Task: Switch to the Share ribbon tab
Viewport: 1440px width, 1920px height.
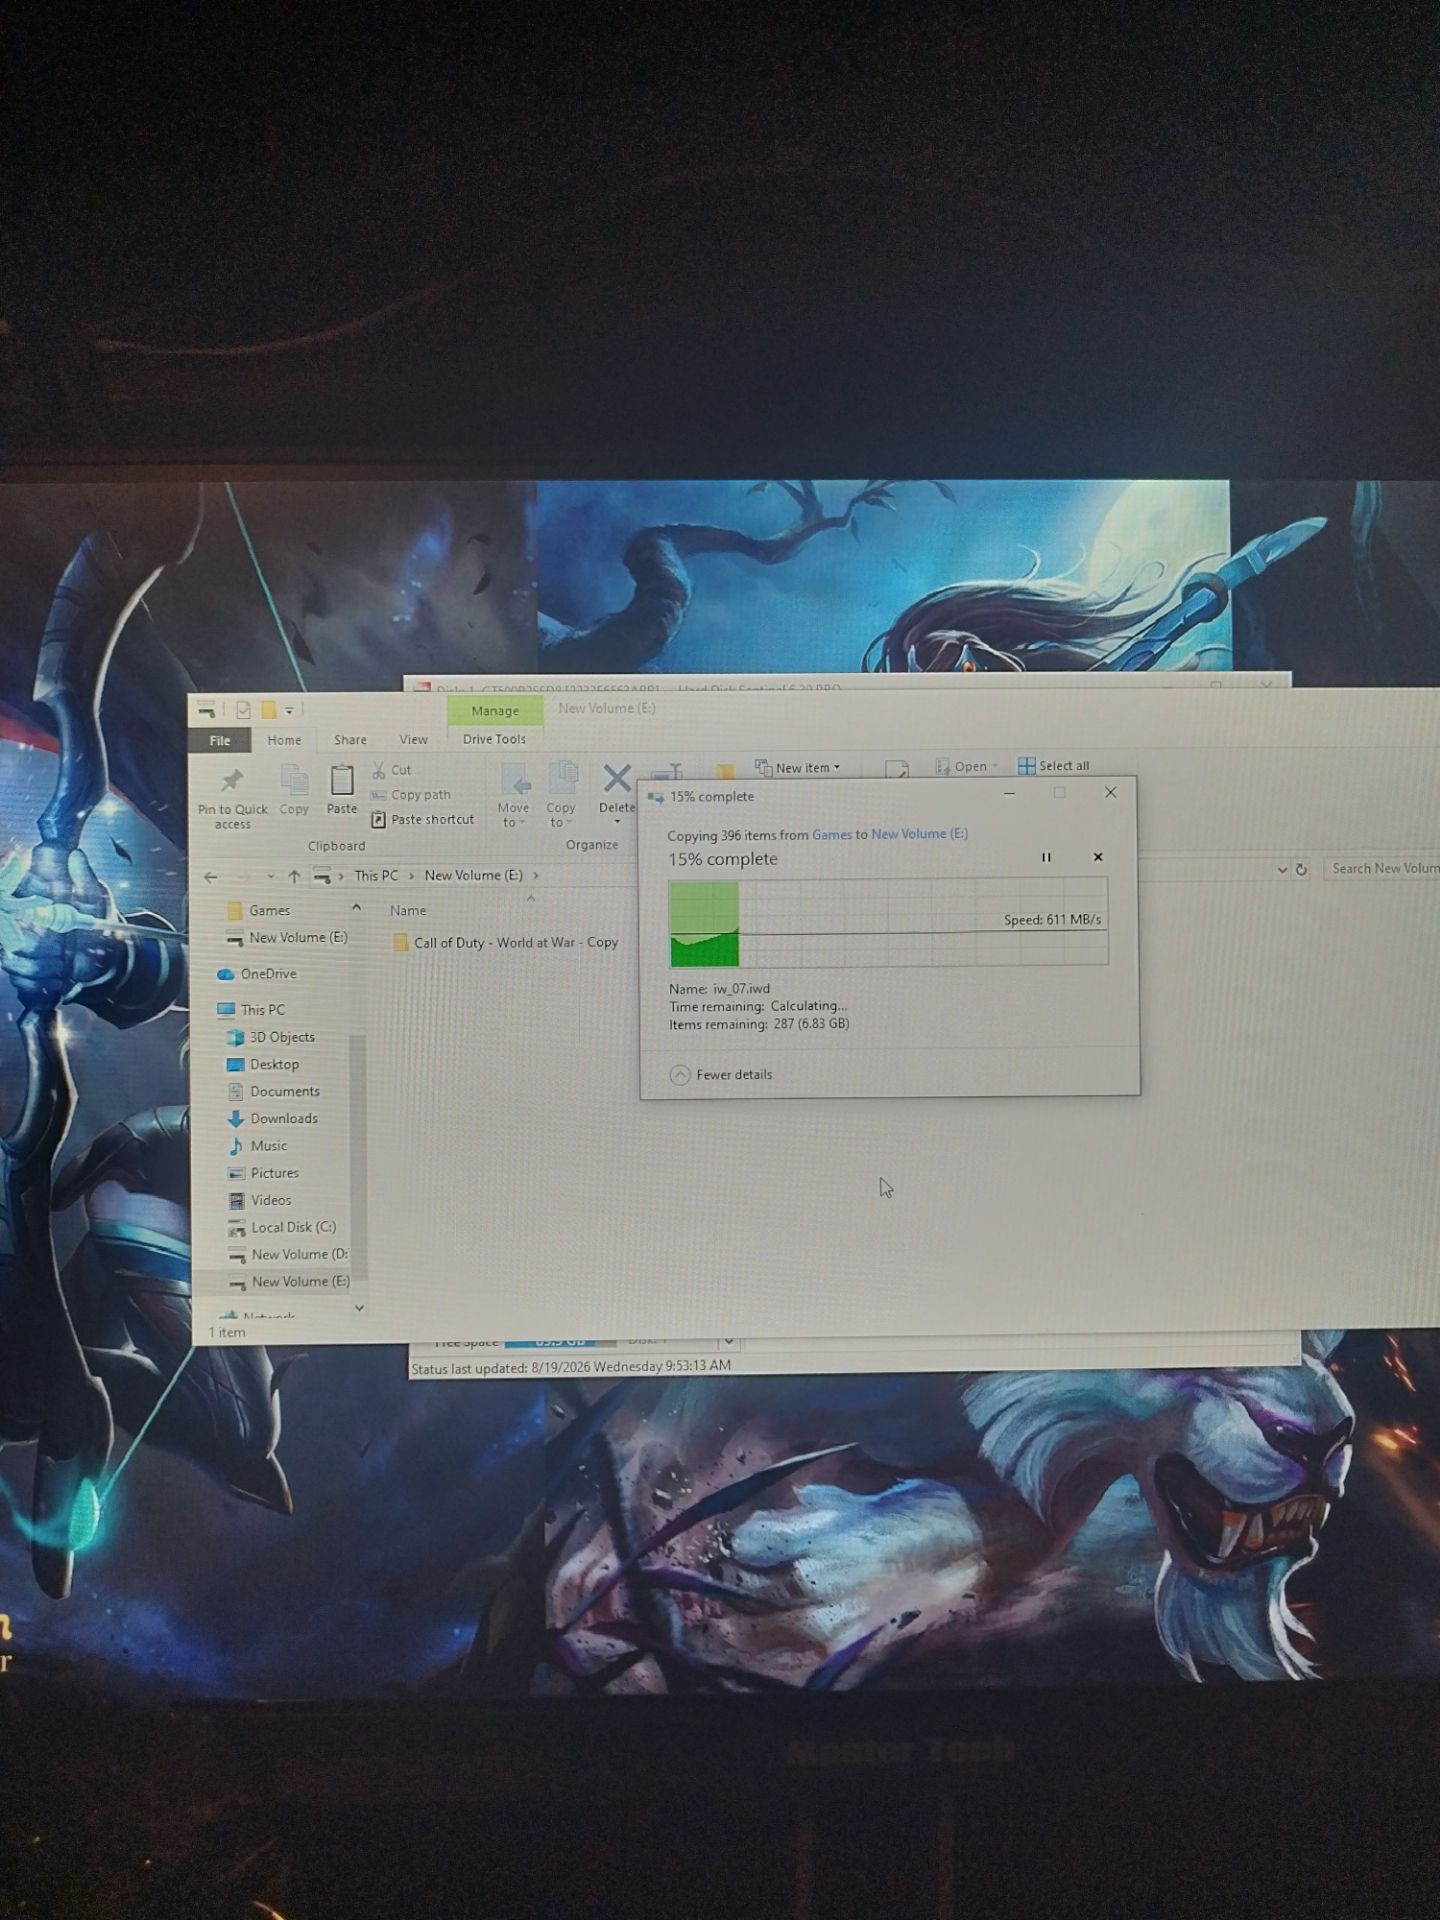Action: [x=350, y=741]
